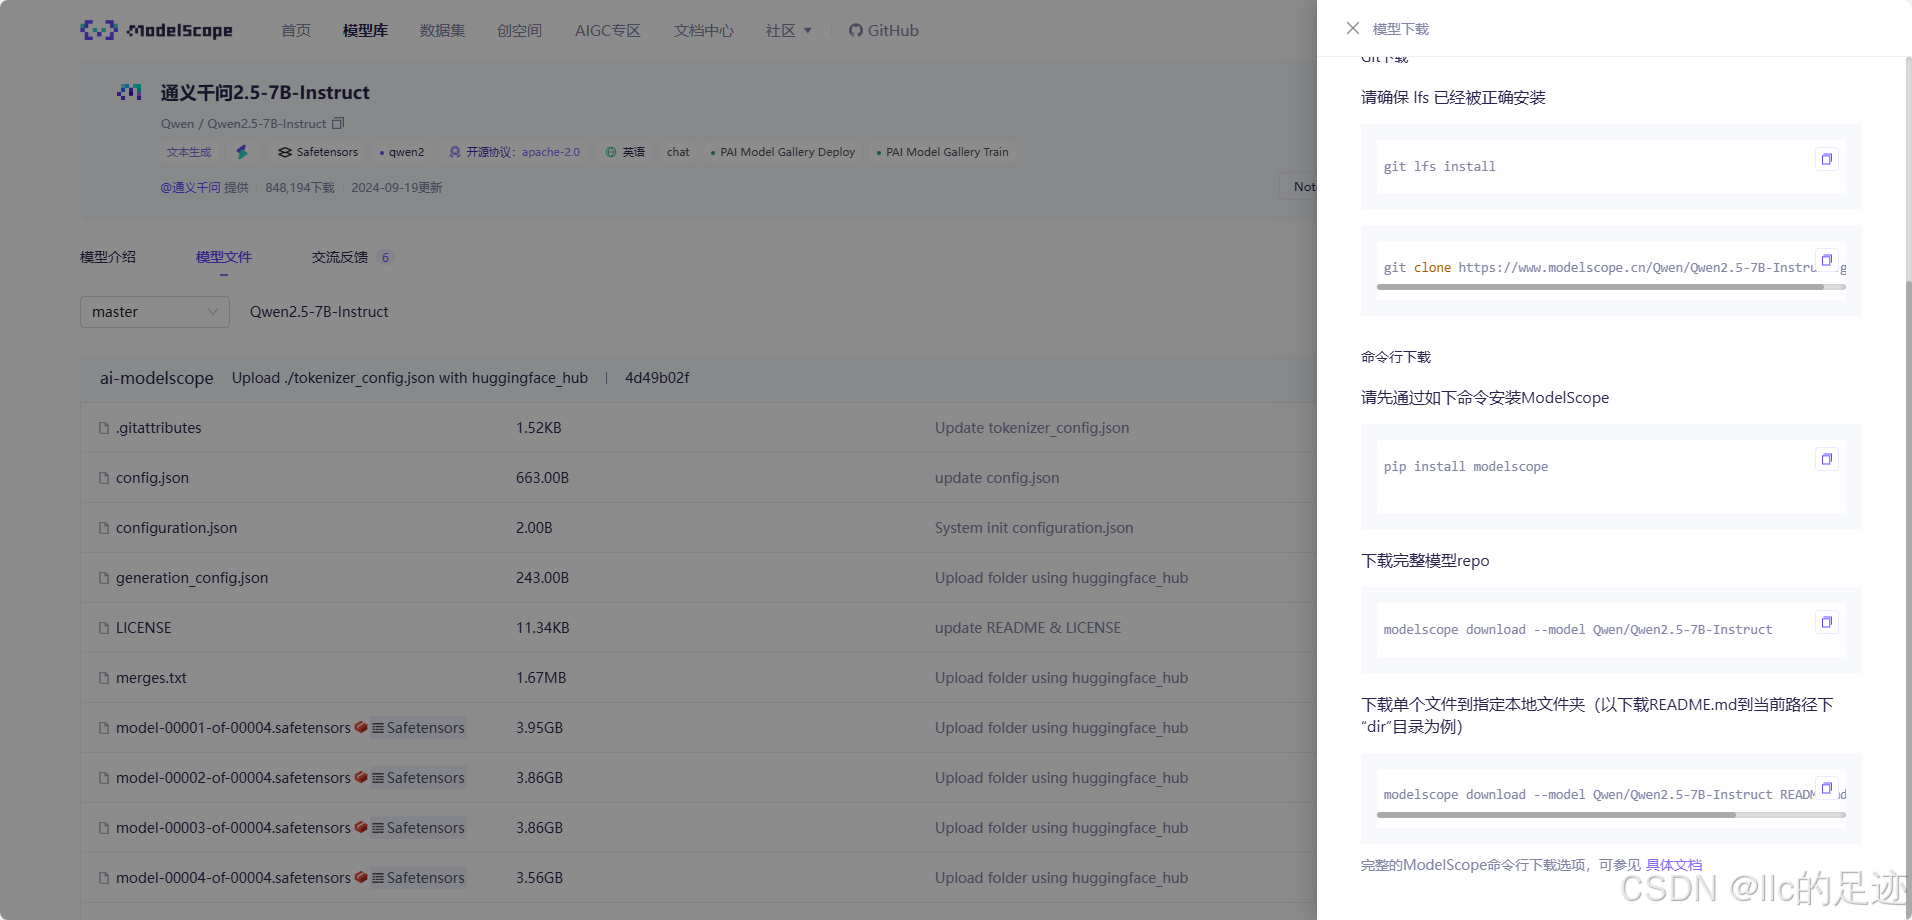Expand the 社区 community dropdown
Image resolution: width=1912 pixels, height=920 pixels.
tap(788, 30)
